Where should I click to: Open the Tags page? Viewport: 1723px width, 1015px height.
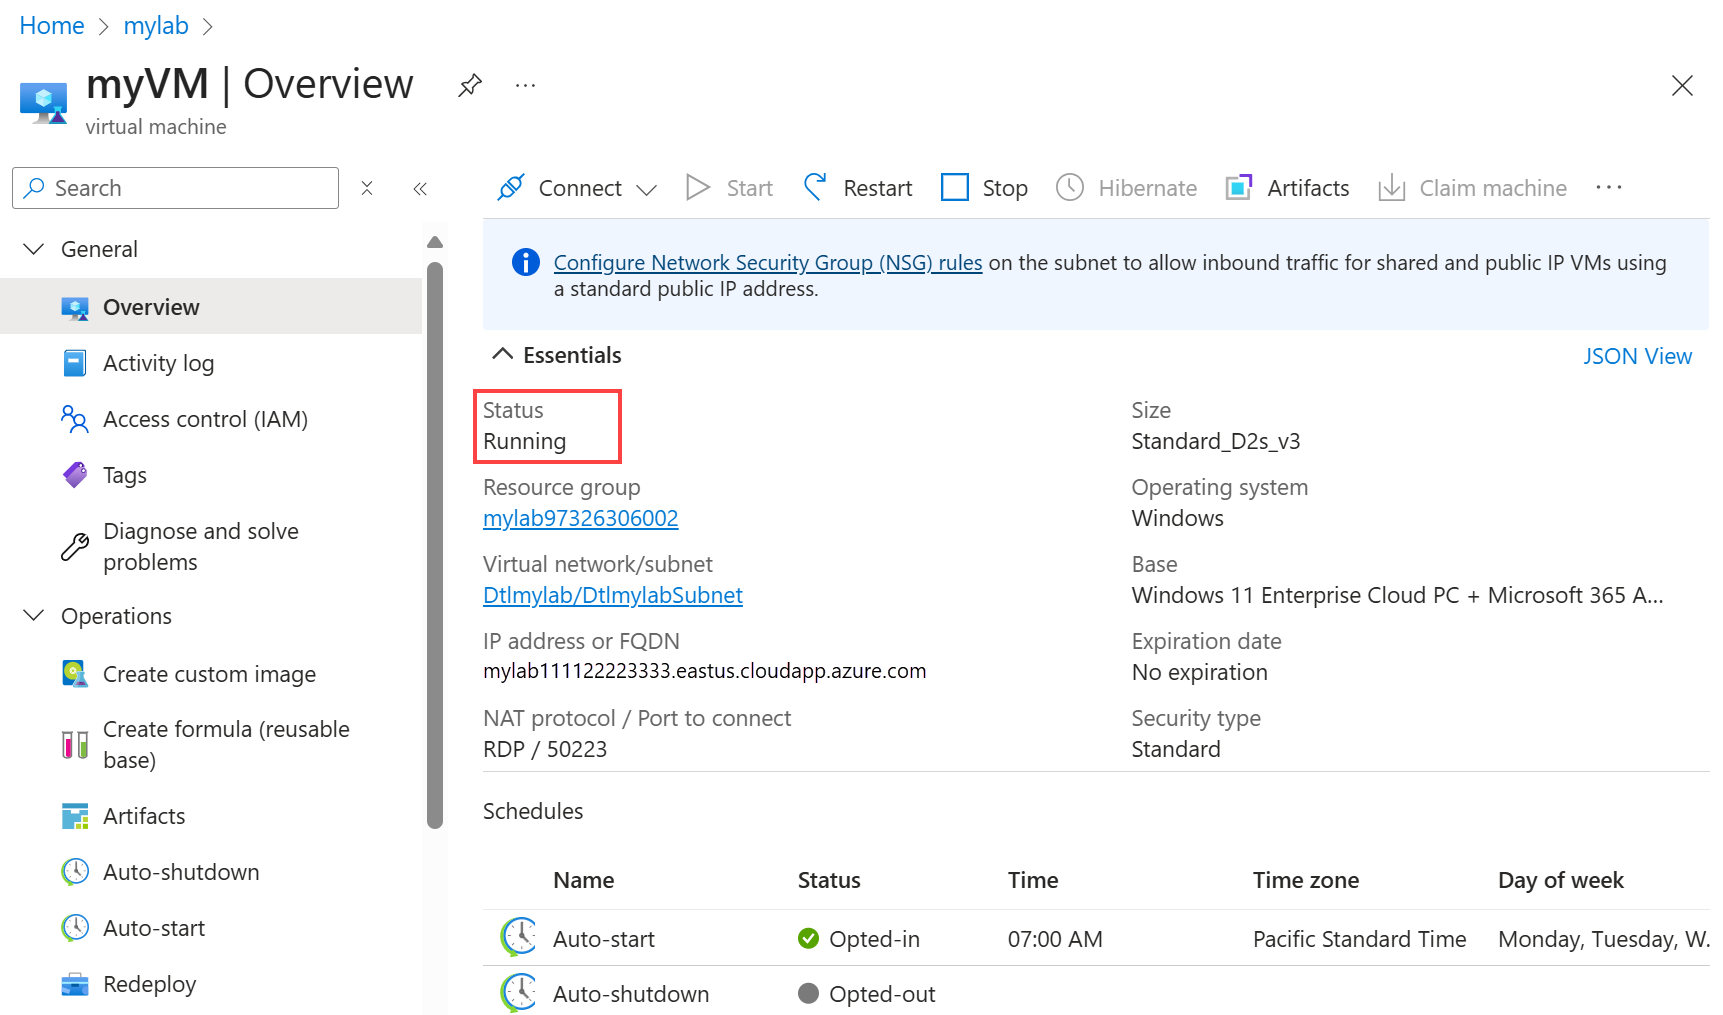click(124, 475)
